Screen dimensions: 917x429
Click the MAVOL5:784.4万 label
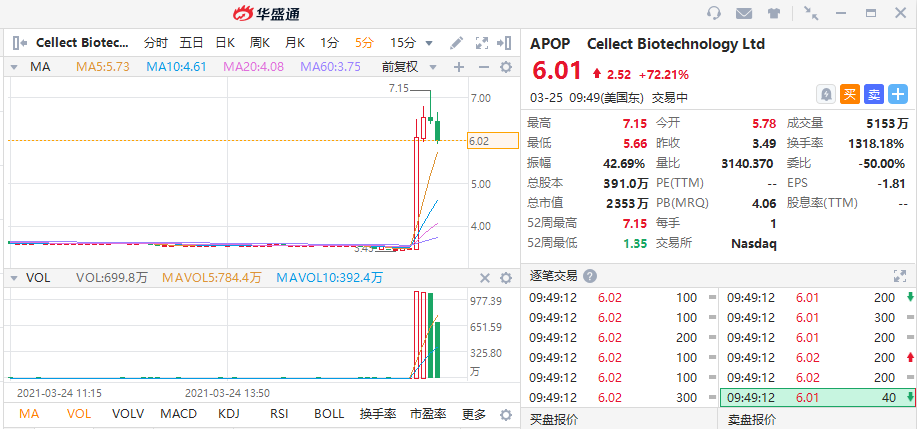pyautogui.click(x=212, y=278)
